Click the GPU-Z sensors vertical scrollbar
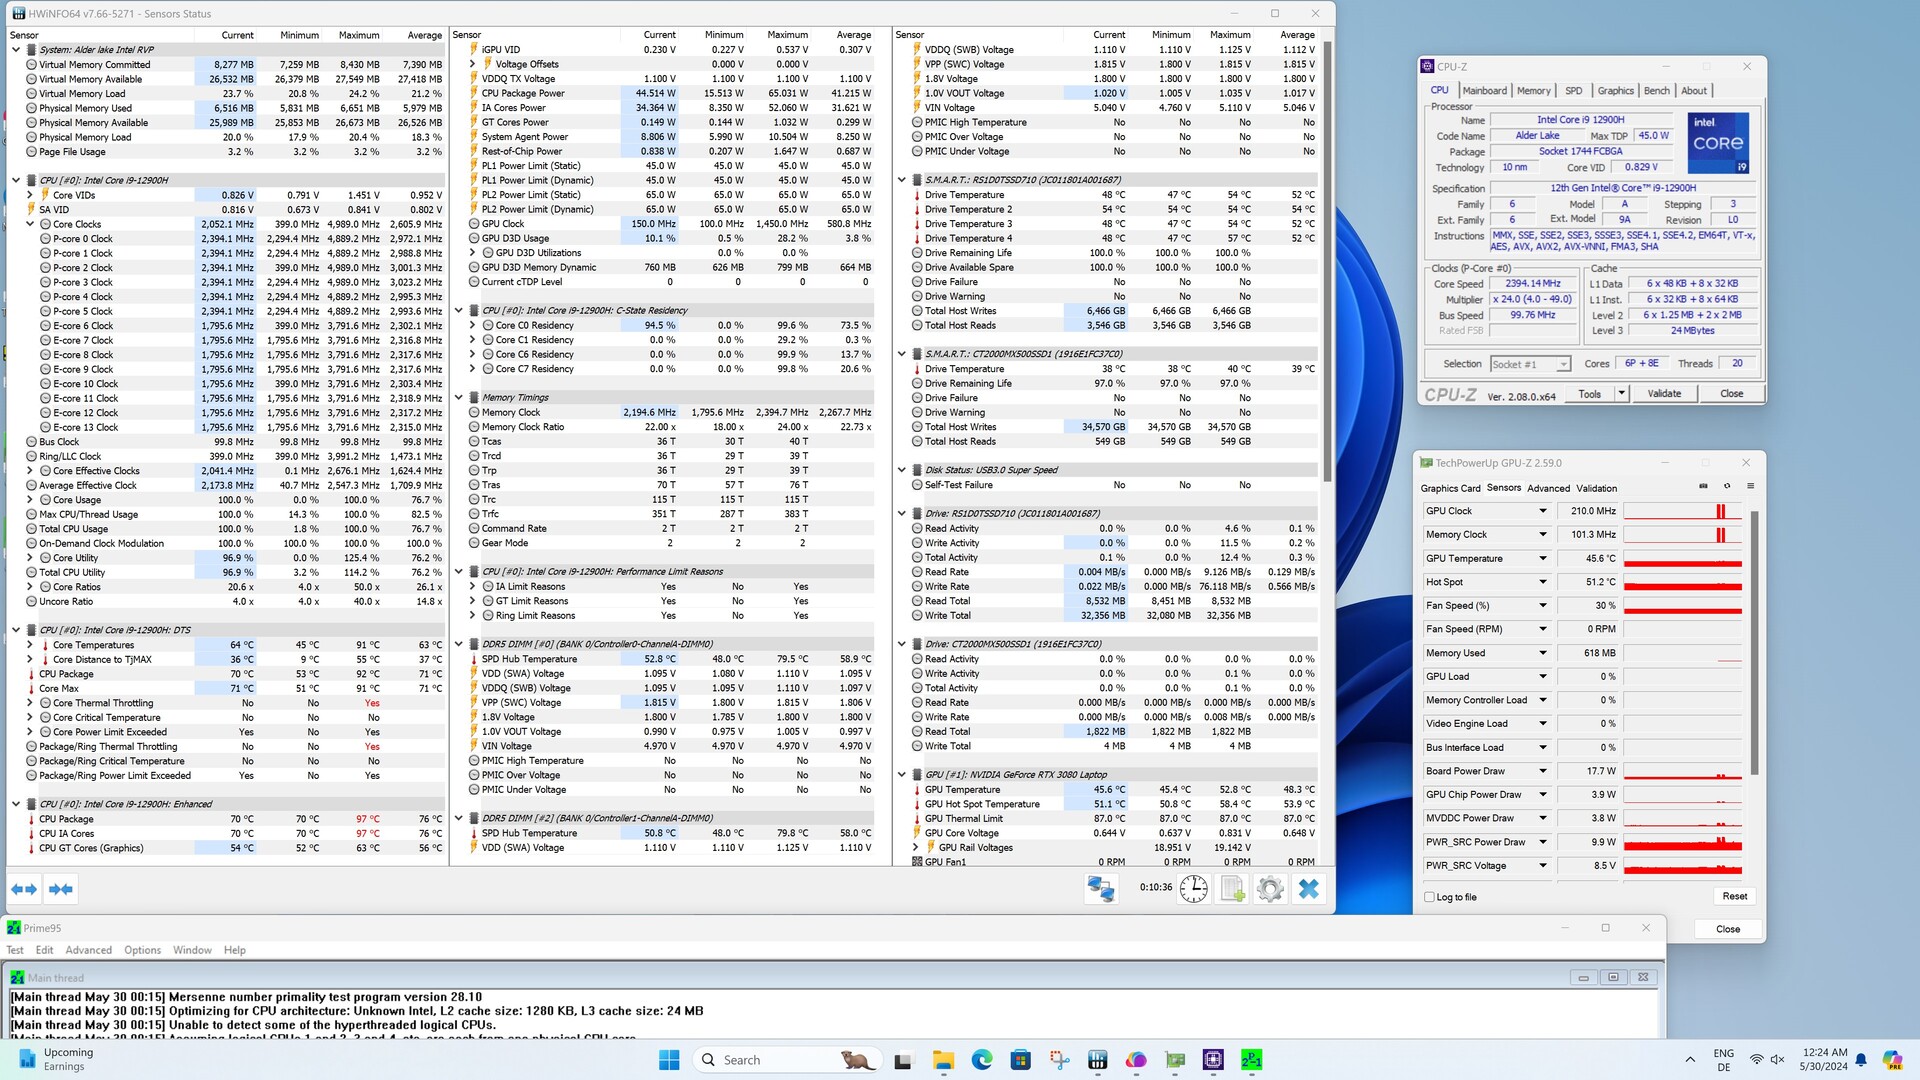Image resolution: width=1920 pixels, height=1080 pixels. click(x=1754, y=640)
